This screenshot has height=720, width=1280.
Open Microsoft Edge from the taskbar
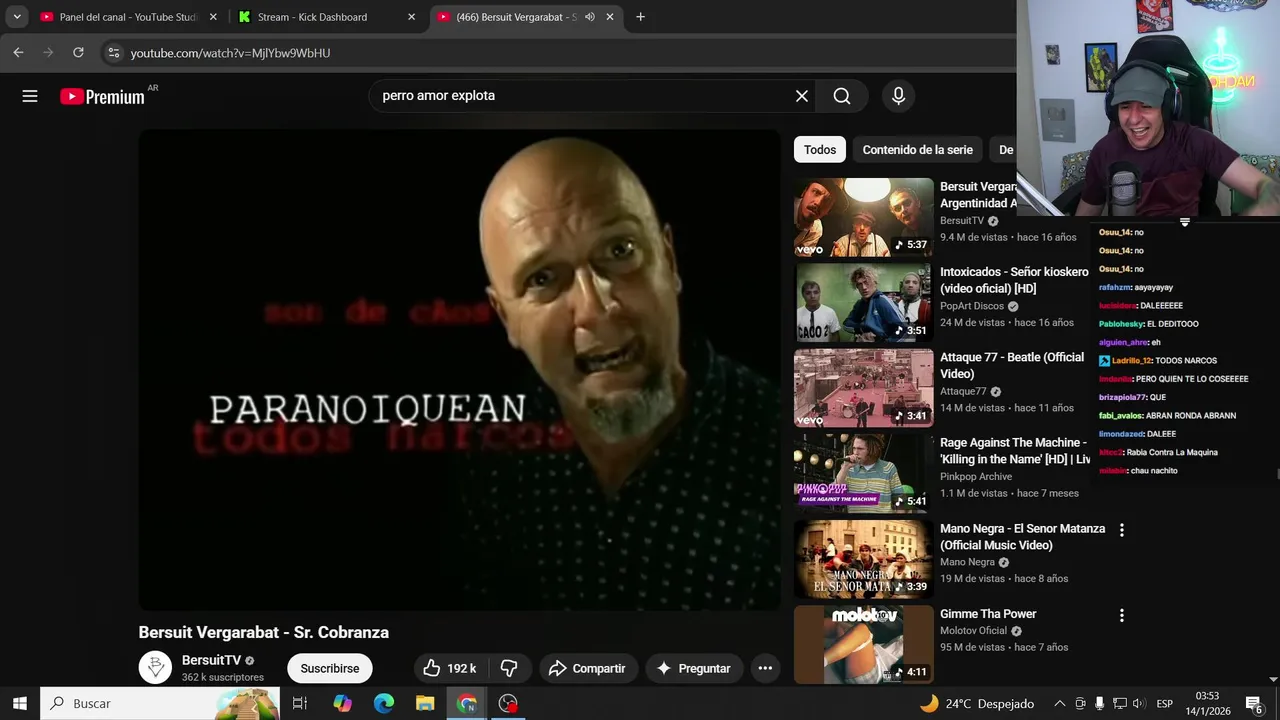(384, 703)
